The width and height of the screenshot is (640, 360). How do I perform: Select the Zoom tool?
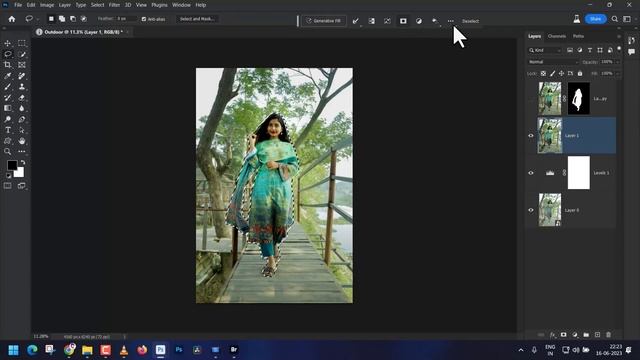coord(7,151)
